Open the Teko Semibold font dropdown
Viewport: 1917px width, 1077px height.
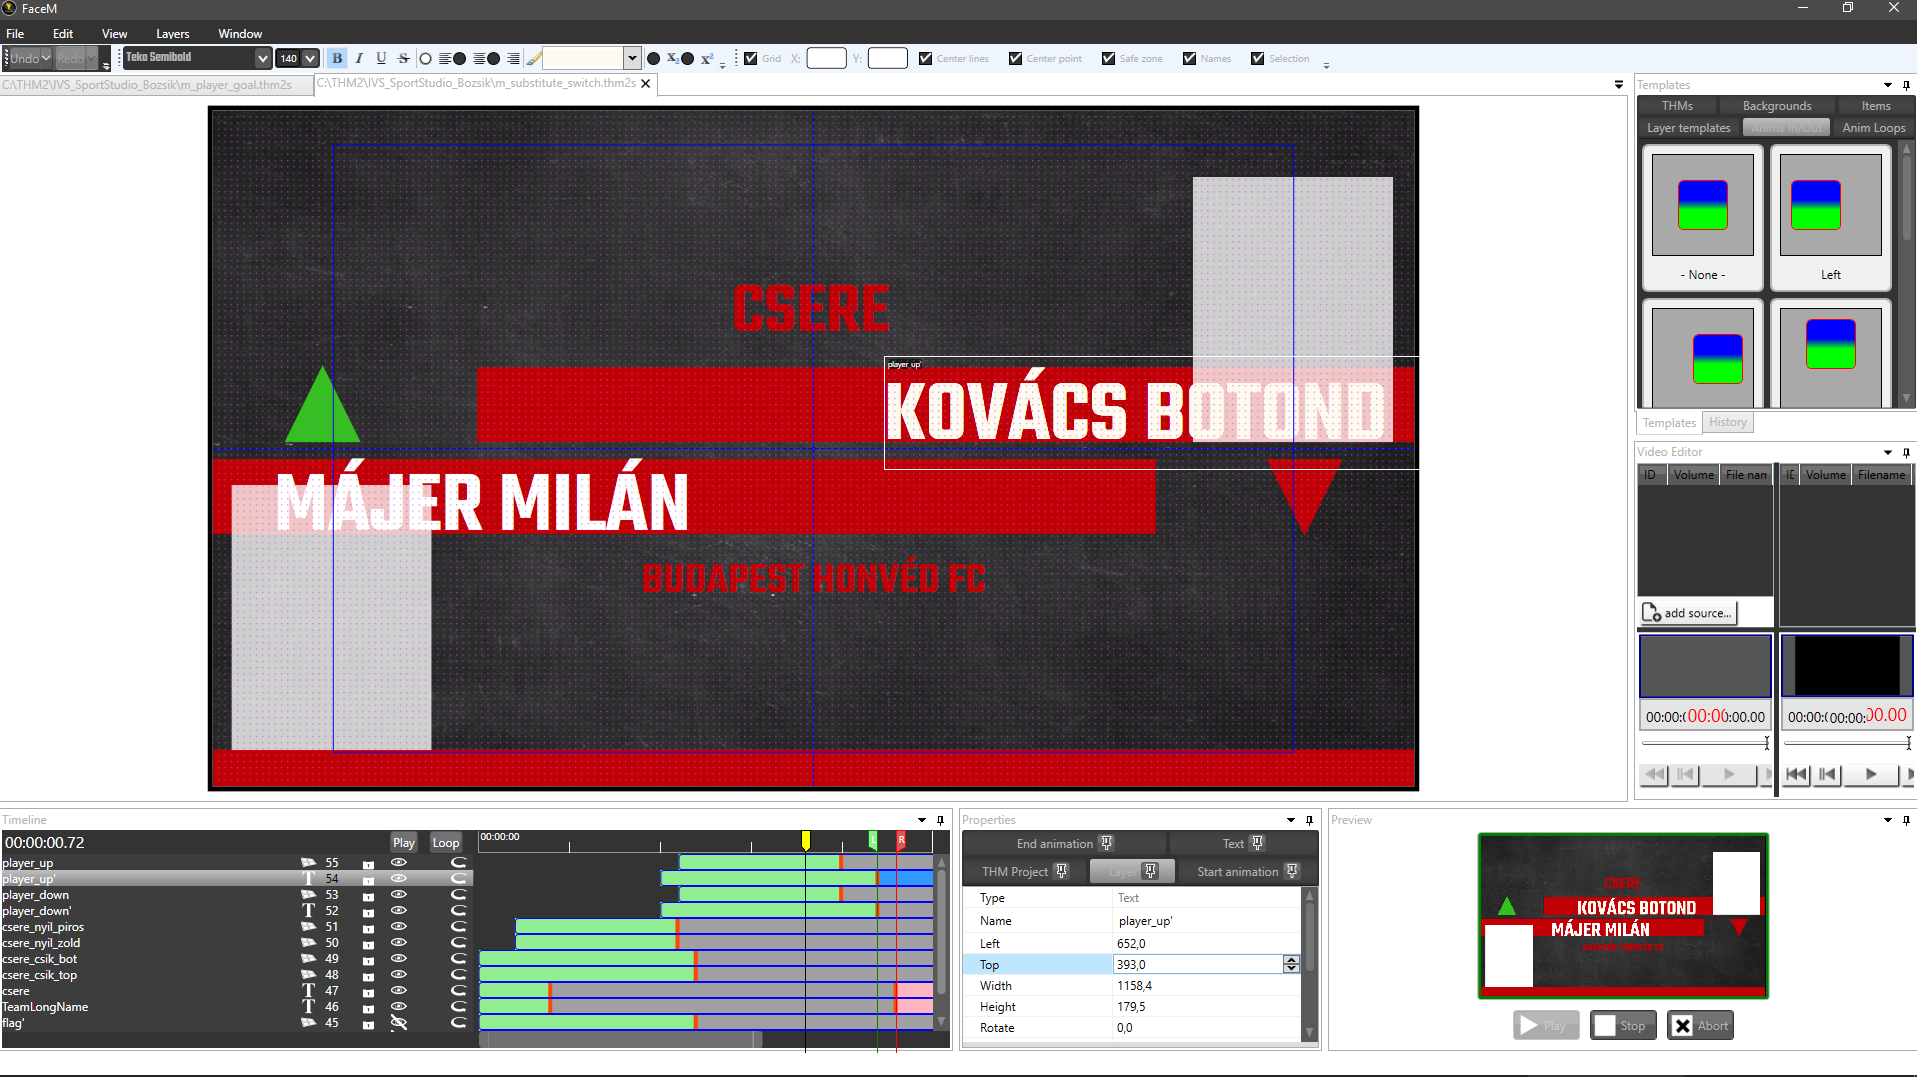[x=262, y=59]
